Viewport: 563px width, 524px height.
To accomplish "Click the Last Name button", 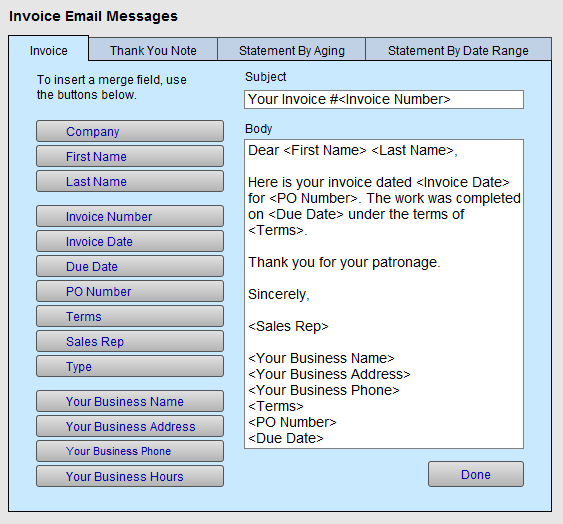I will (x=130, y=181).
